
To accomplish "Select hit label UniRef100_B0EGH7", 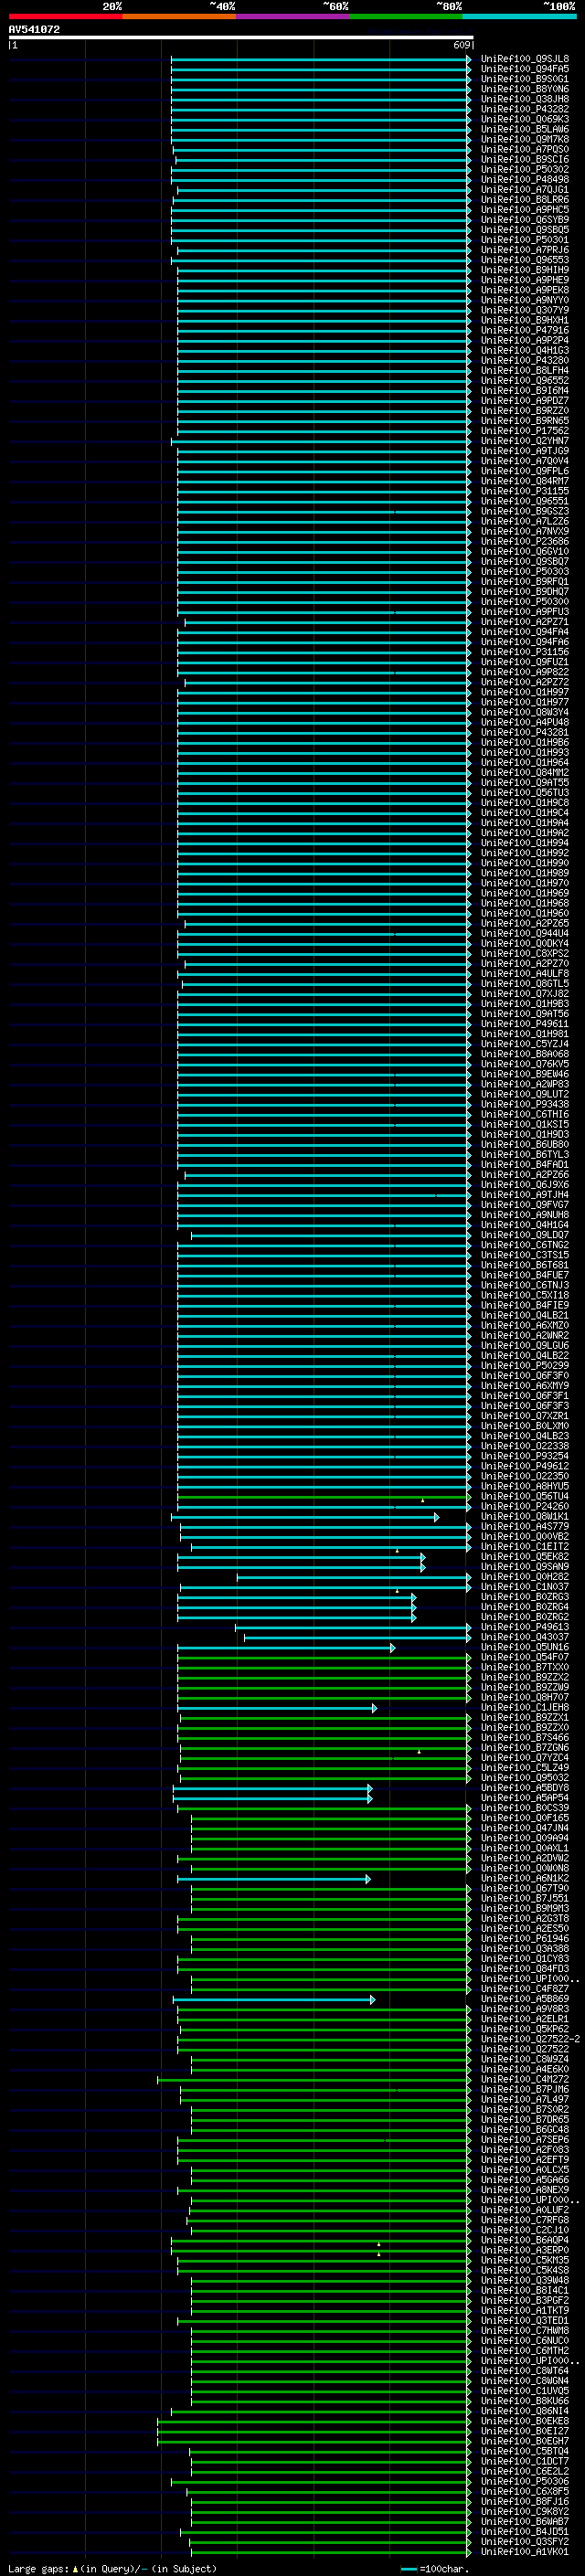I will (x=524, y=2441).
